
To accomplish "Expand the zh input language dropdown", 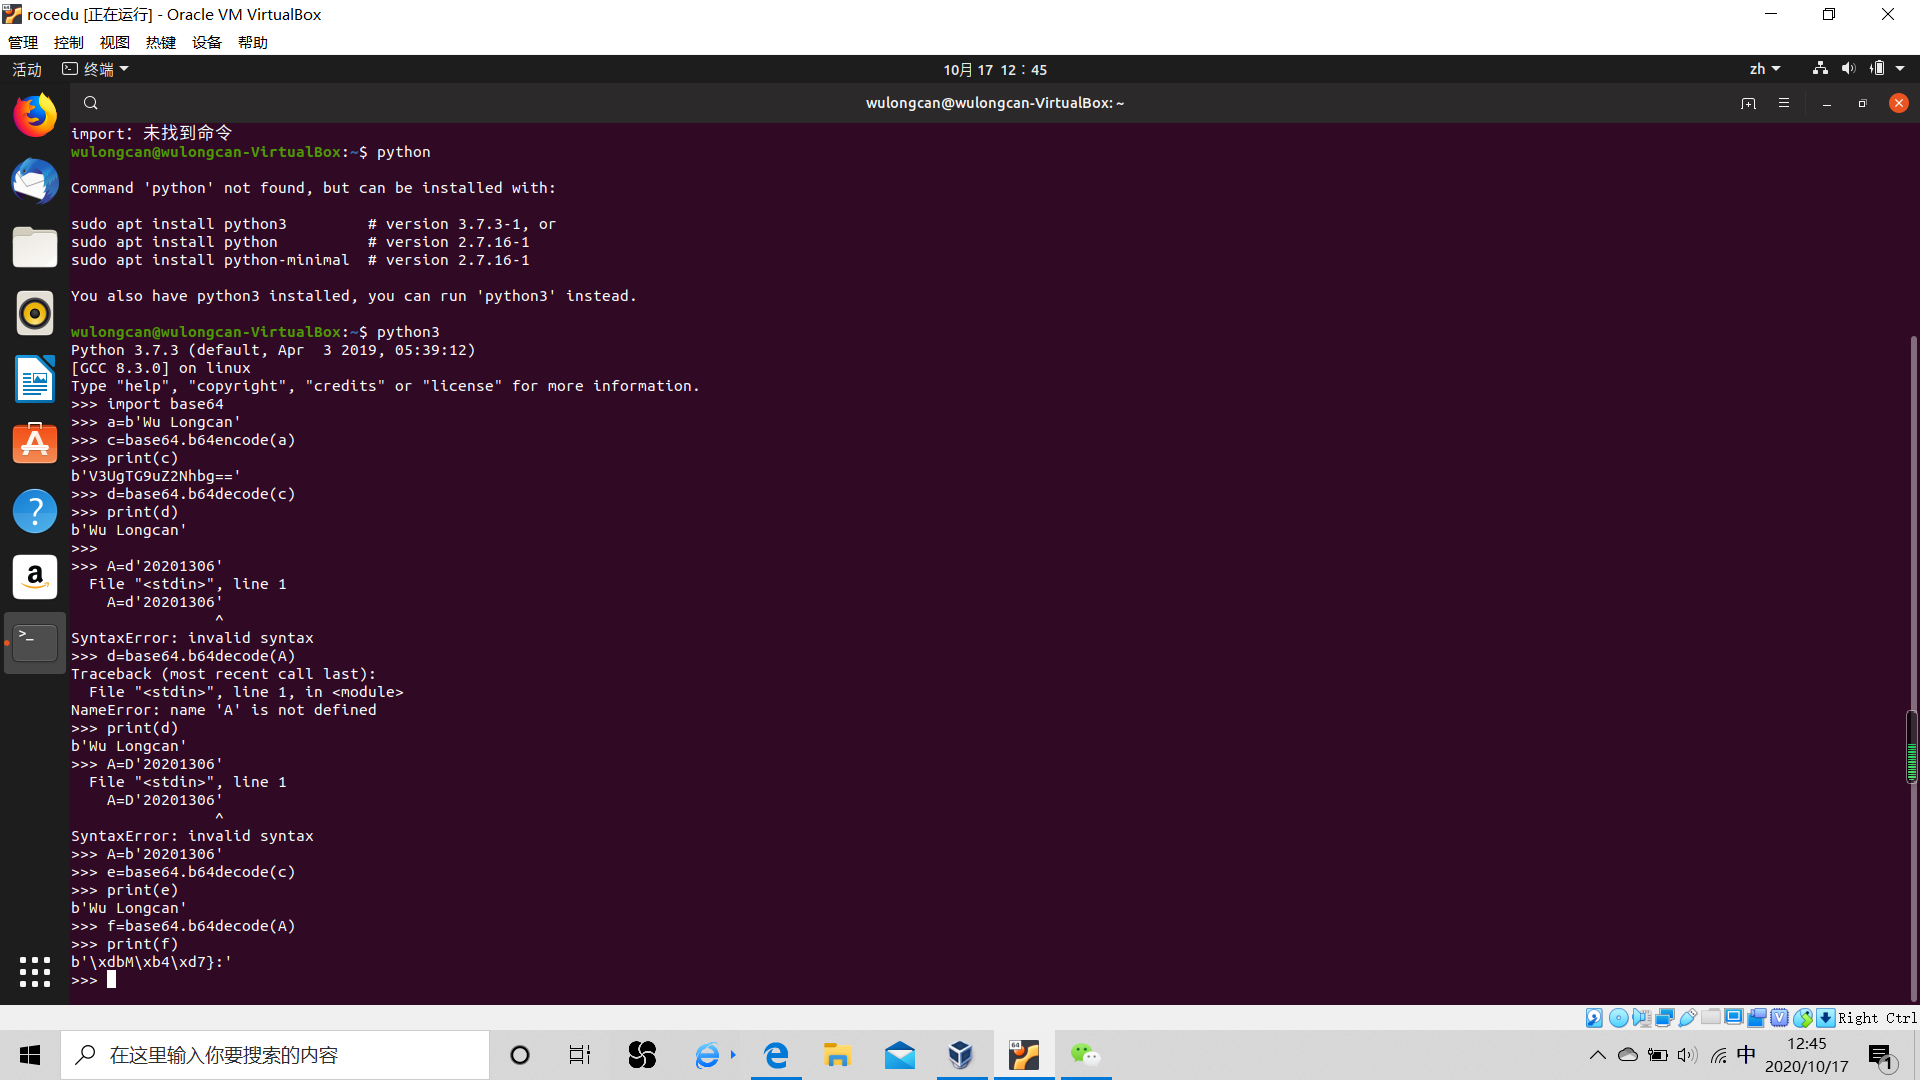I will point(1765,69).
